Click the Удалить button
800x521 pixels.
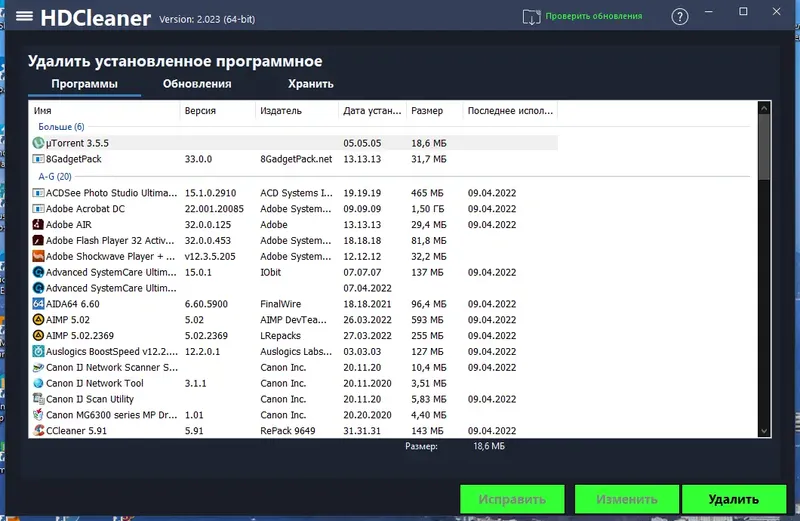[x=734, y=499]
